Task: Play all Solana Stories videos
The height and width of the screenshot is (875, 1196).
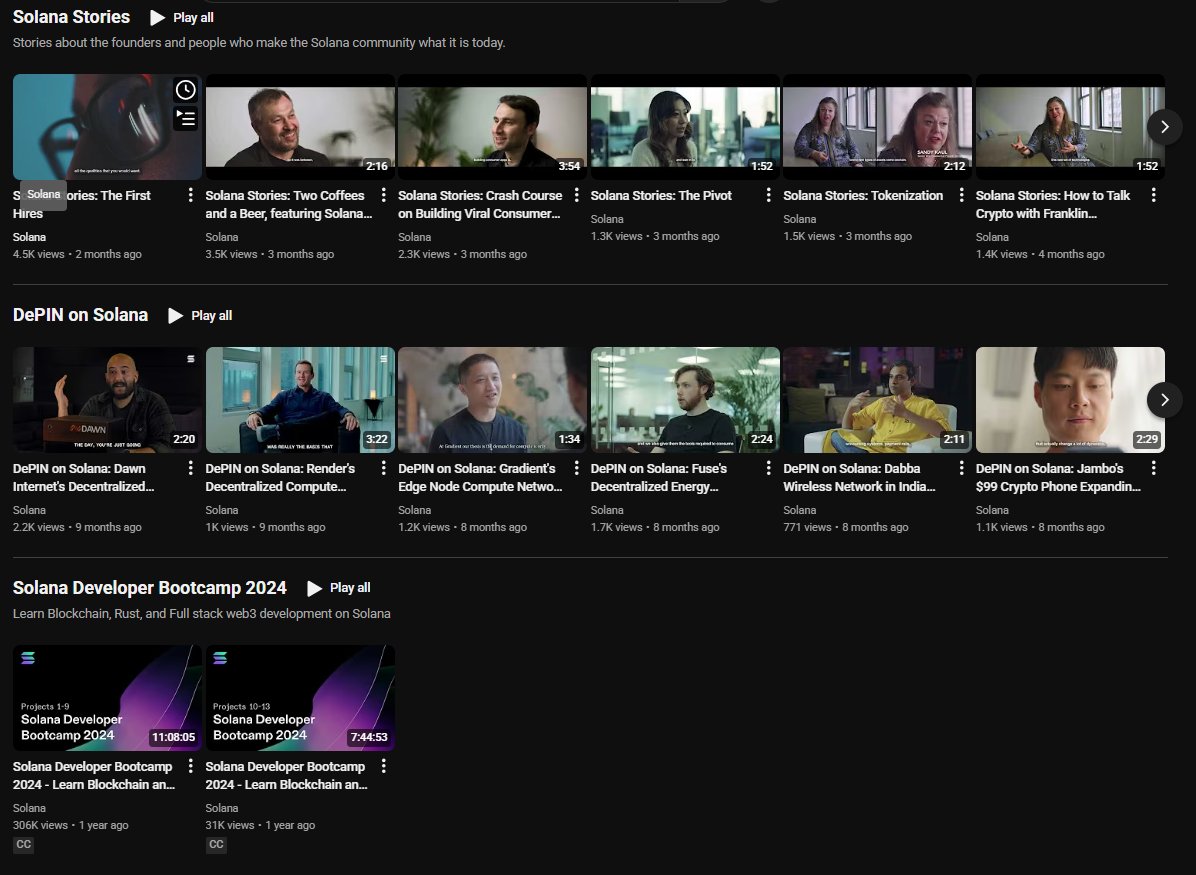Action: pyautogui.click(x=182, y=18)
